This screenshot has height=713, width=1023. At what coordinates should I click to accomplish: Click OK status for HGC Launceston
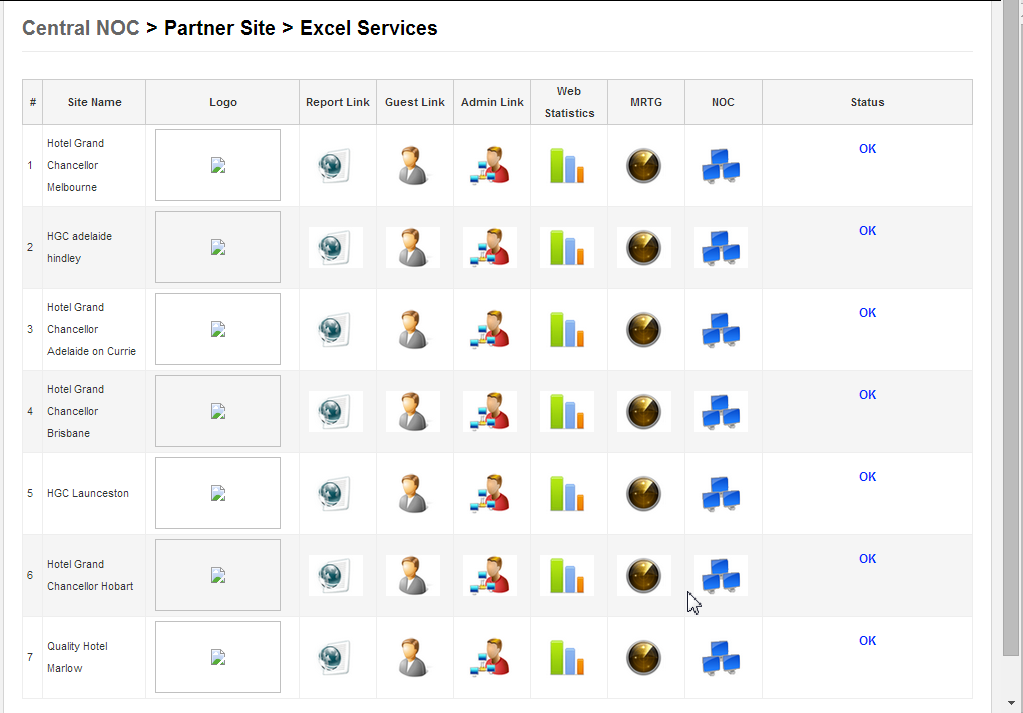(x=867, y=477)
